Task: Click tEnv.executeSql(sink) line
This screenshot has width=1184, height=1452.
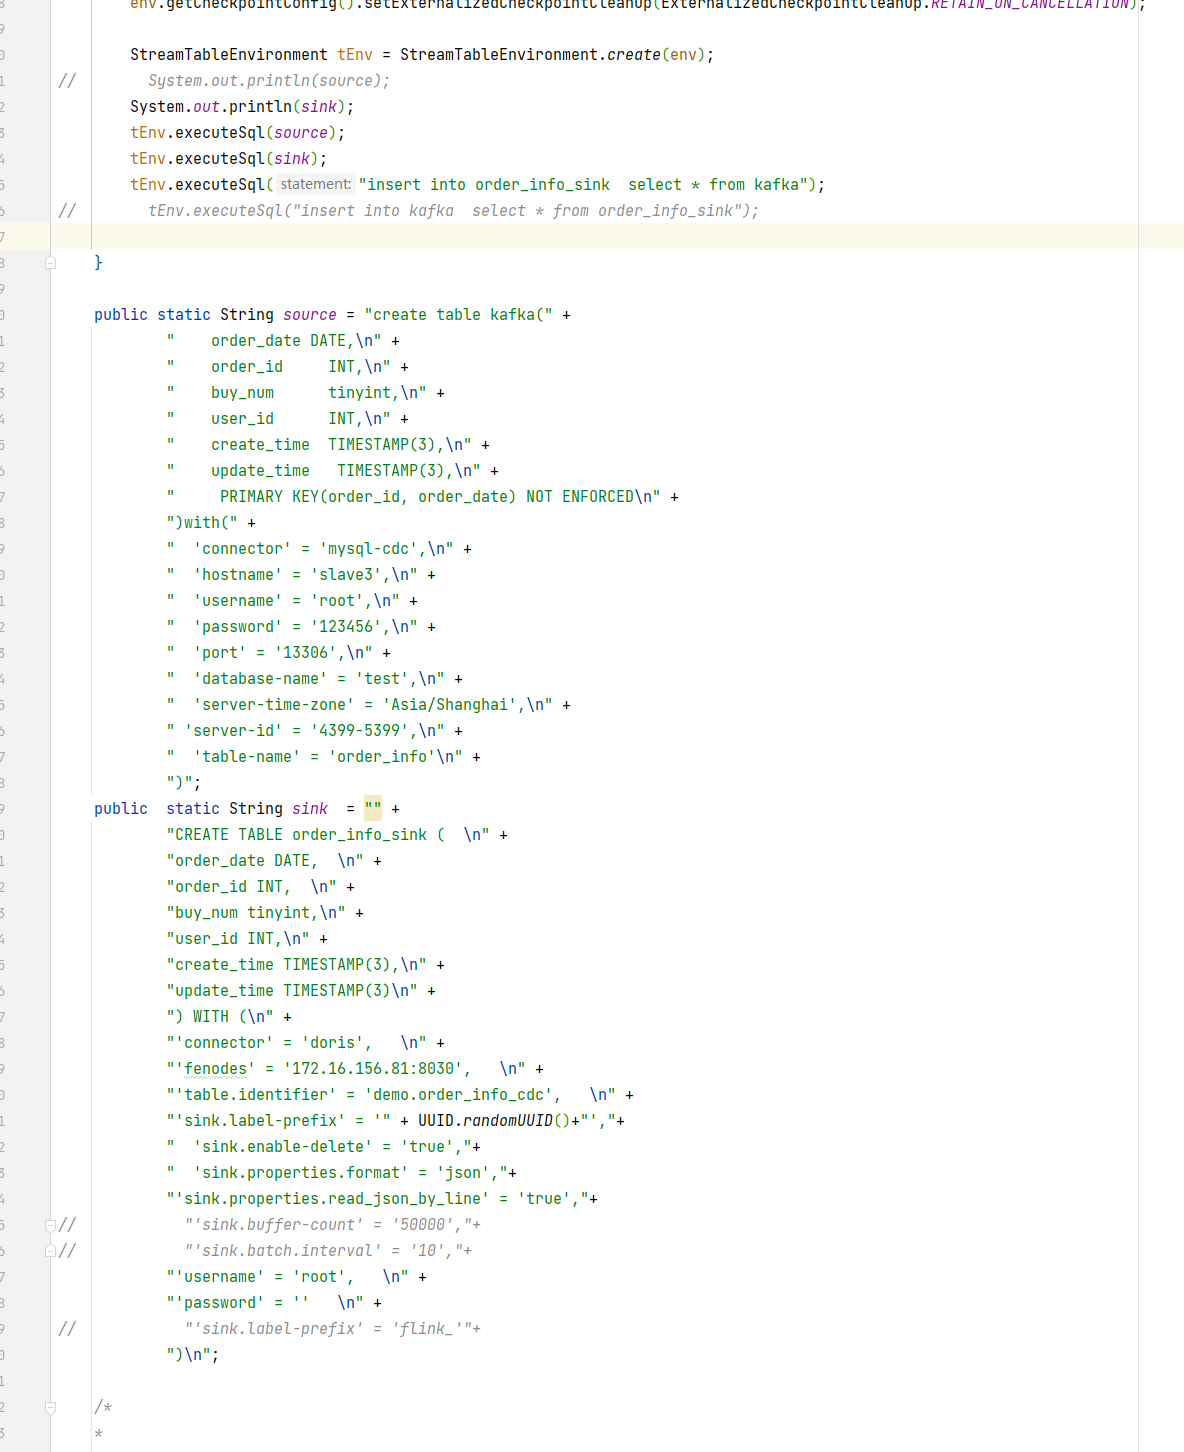Action: tap(228, 159)
